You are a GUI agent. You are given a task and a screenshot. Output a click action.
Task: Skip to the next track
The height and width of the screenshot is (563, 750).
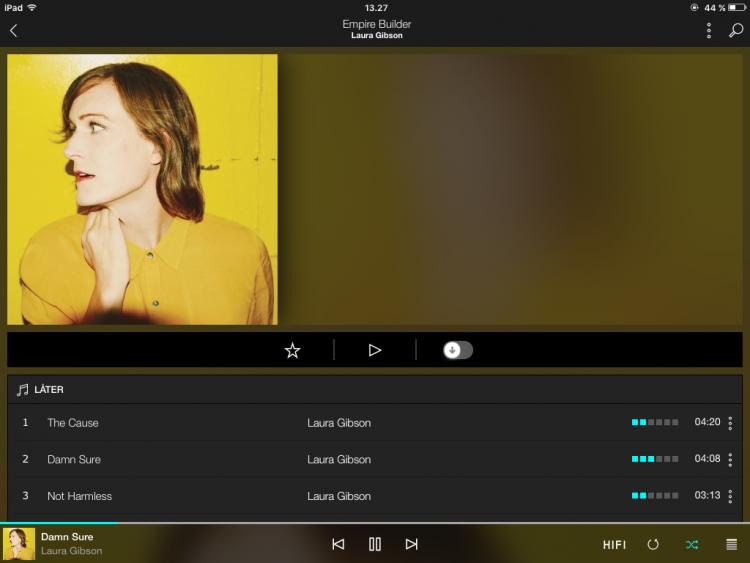[x=411, y=544]
